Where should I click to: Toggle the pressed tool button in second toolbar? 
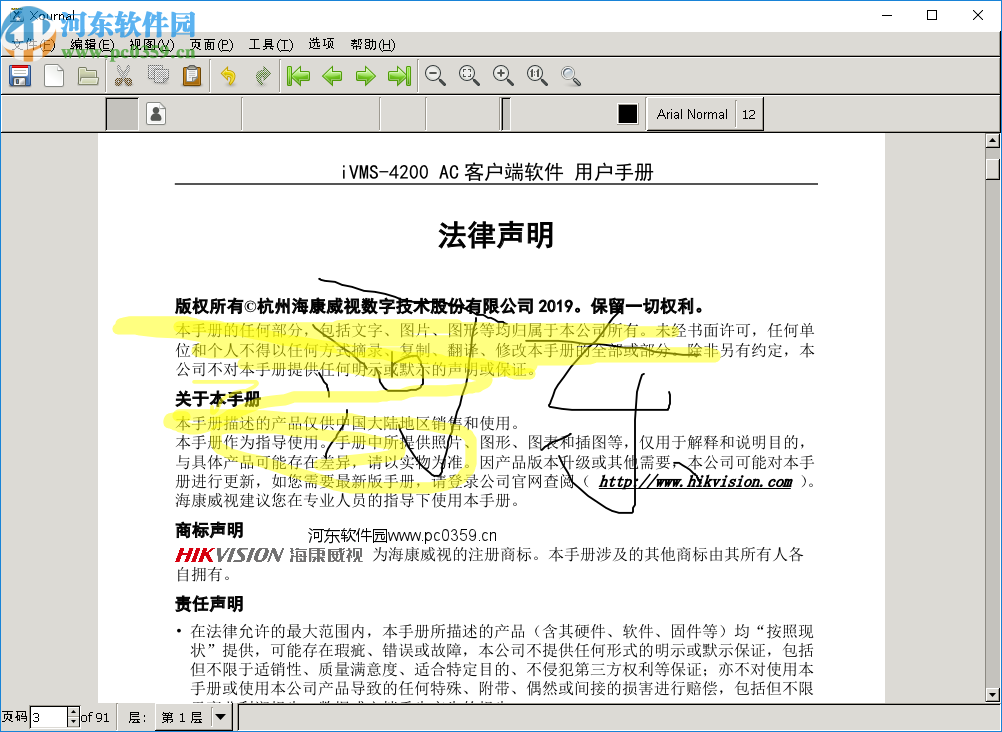121,114
